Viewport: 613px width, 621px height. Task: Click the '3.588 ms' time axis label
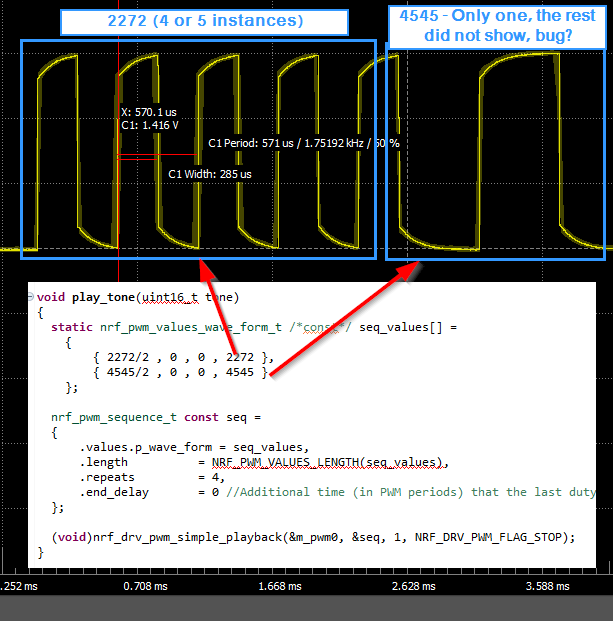(x=547, y=586)
